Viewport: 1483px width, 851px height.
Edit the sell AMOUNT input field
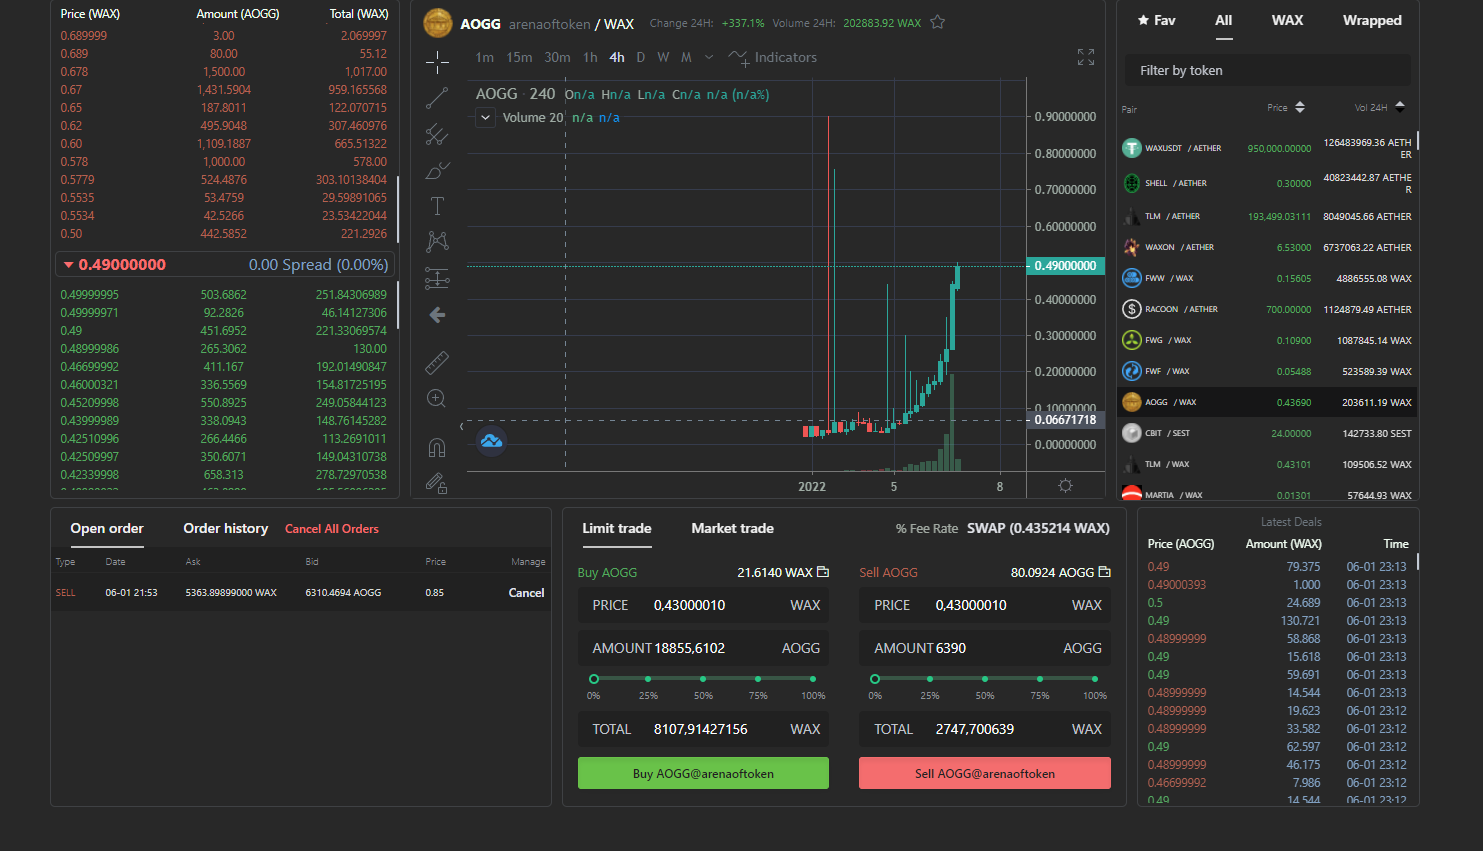(x=985, y=648)
